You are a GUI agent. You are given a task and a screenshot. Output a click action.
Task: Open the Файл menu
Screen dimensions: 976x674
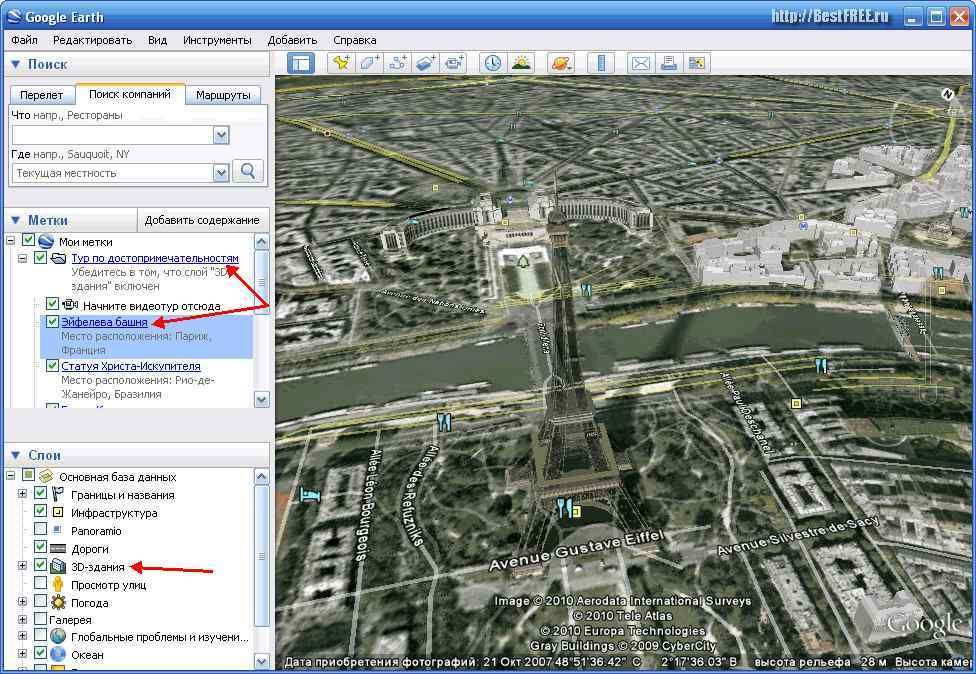click(x=24, y=40)
